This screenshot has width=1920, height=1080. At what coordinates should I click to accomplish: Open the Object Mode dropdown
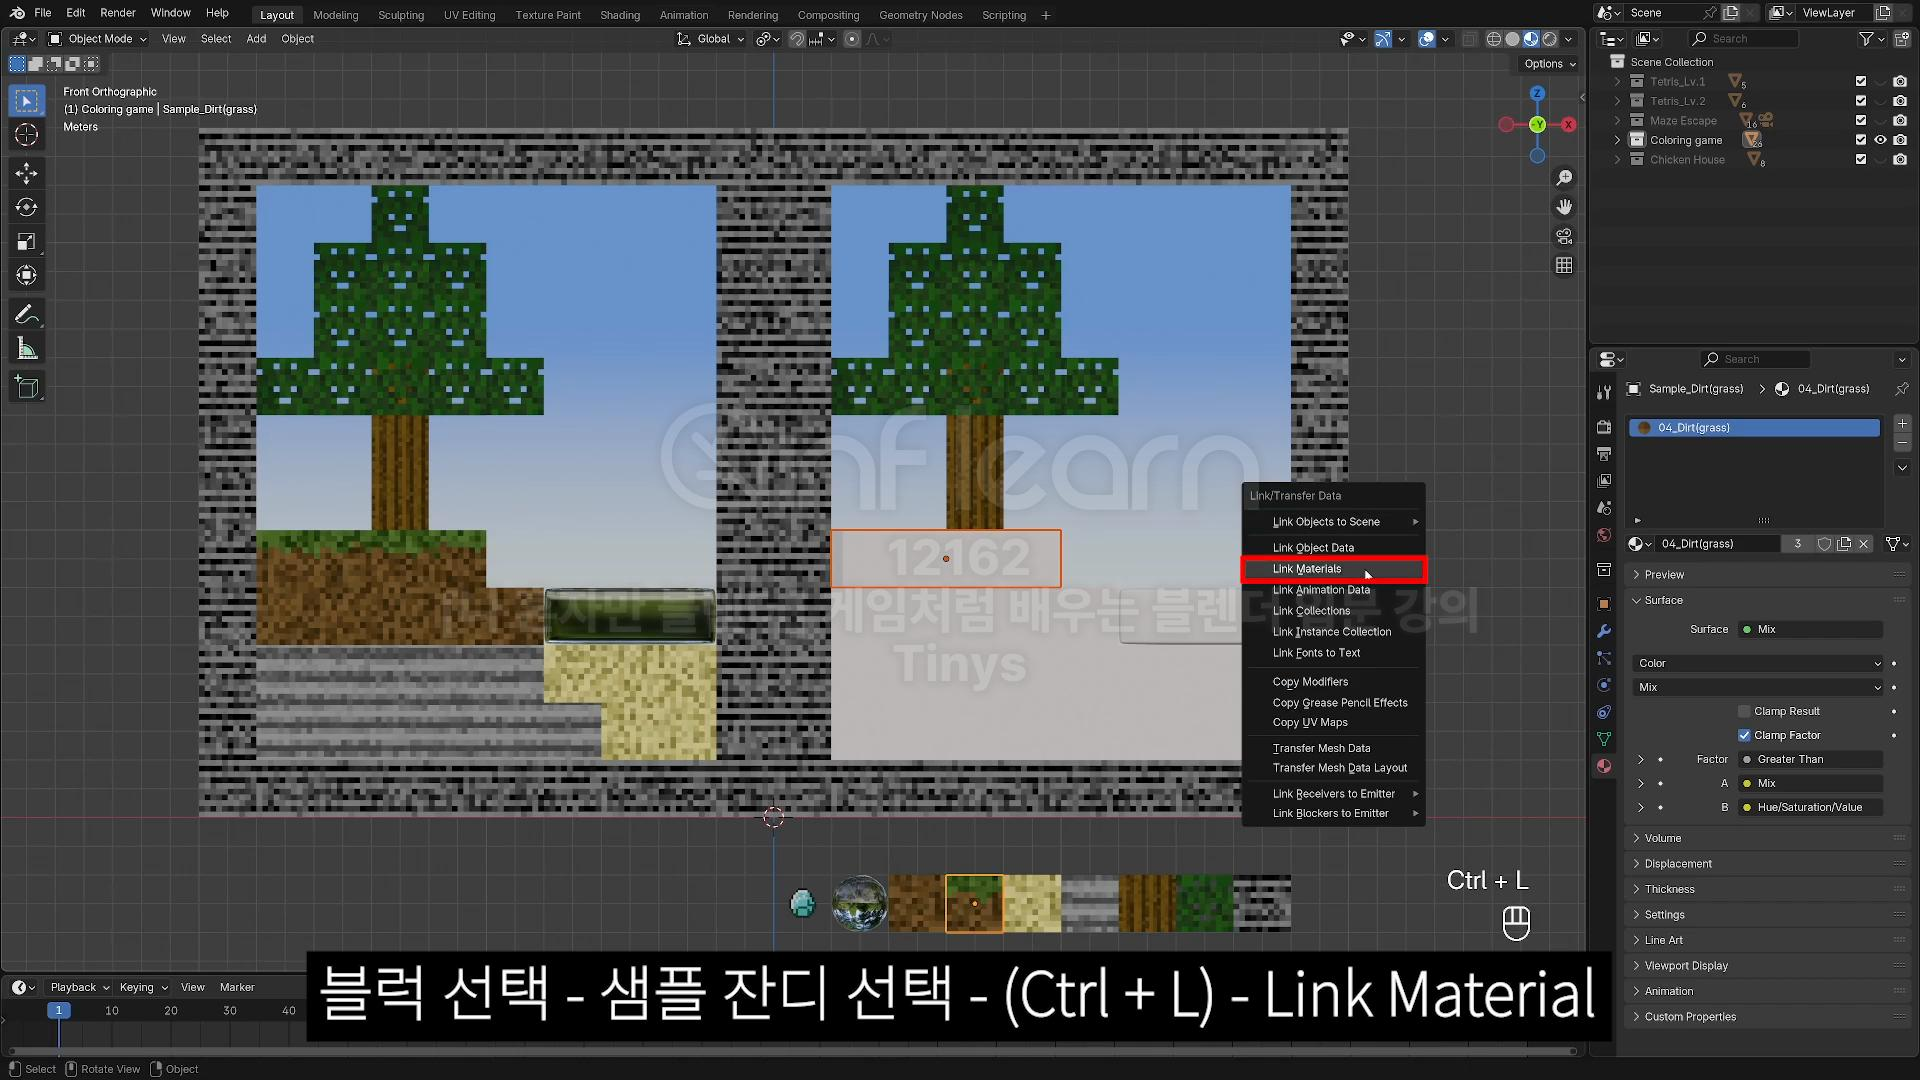pos(98,39)
